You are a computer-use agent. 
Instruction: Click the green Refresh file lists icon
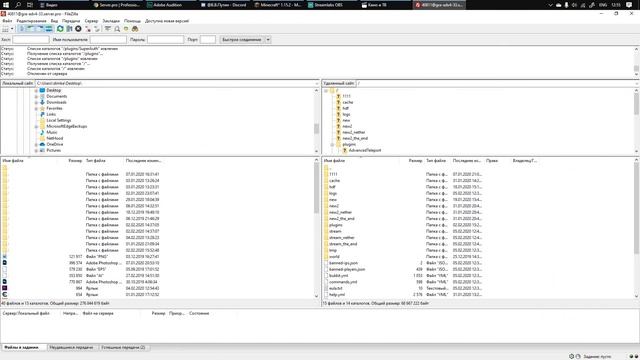[x=60, y=29]
